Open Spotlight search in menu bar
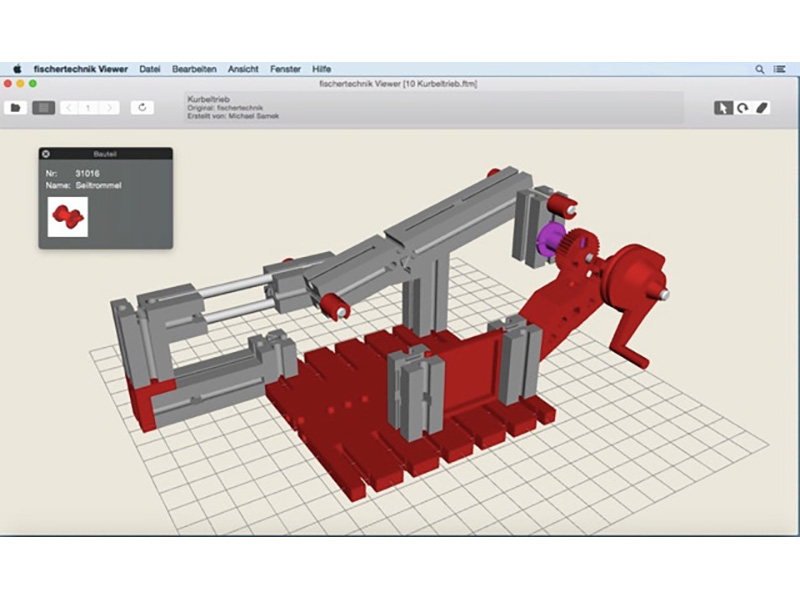The image size is (800, 600). click(x=760, y=69)
